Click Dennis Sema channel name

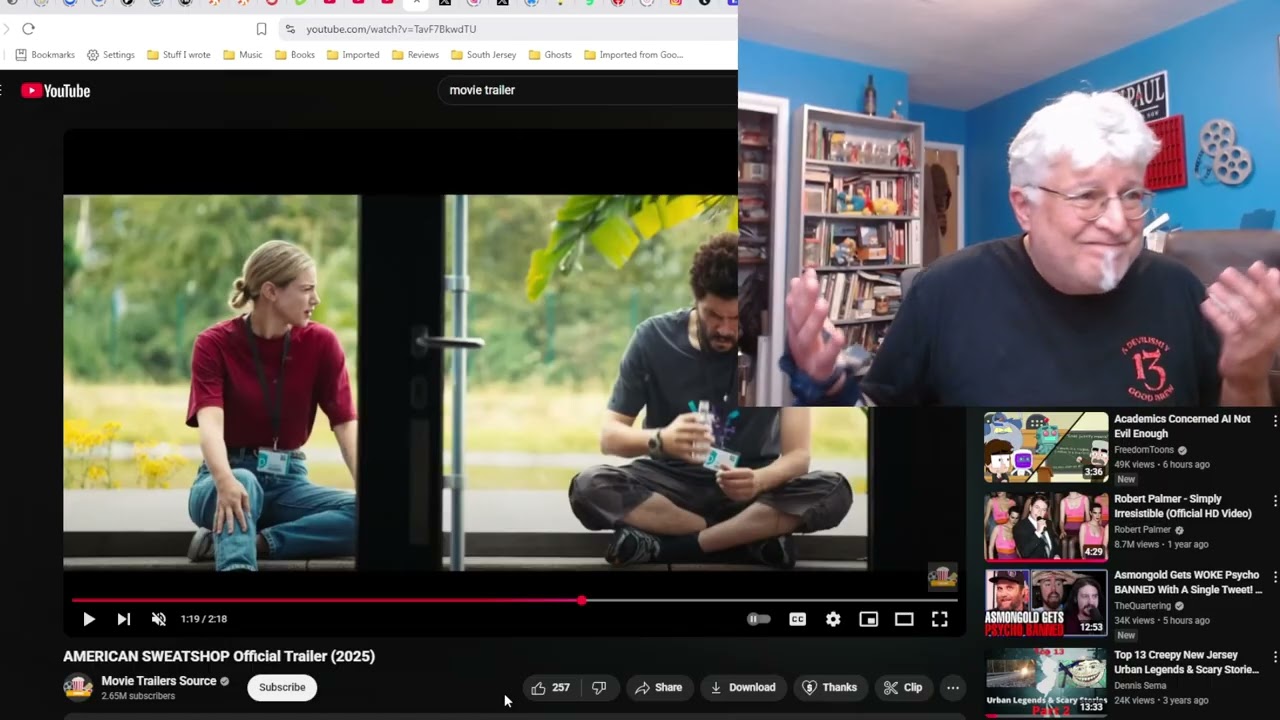tap(1141, 686)
